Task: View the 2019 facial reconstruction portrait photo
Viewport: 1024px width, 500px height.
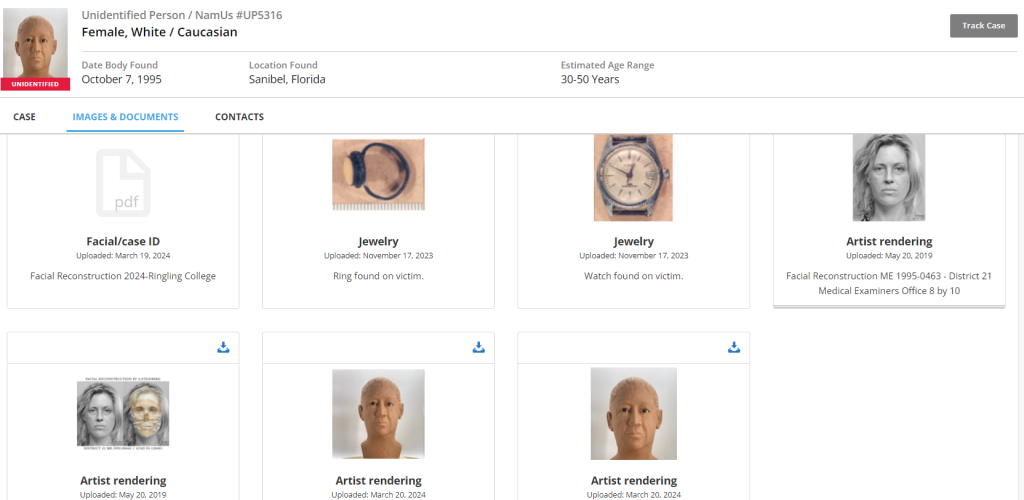Action: click(888, 177)
